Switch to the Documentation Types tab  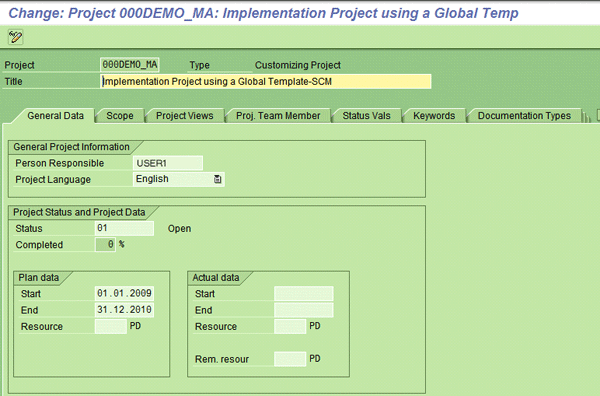pyautogui.click(x=524, y=116)
